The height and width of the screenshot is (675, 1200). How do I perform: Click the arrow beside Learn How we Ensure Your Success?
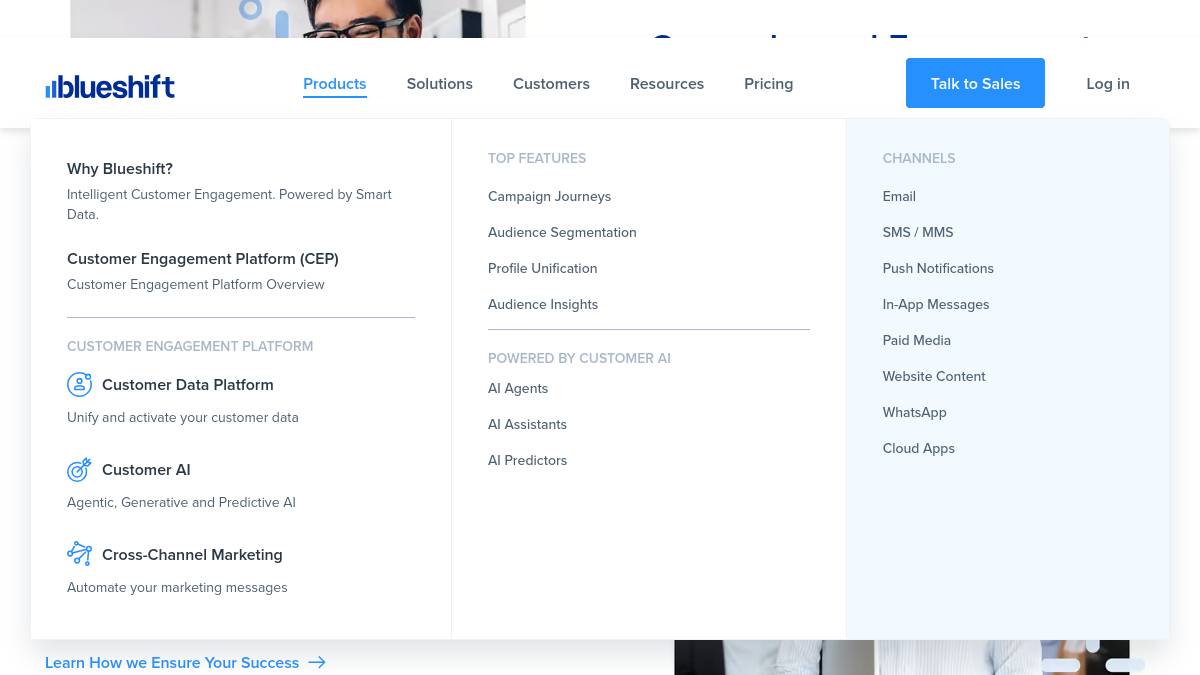click(317, 662)
